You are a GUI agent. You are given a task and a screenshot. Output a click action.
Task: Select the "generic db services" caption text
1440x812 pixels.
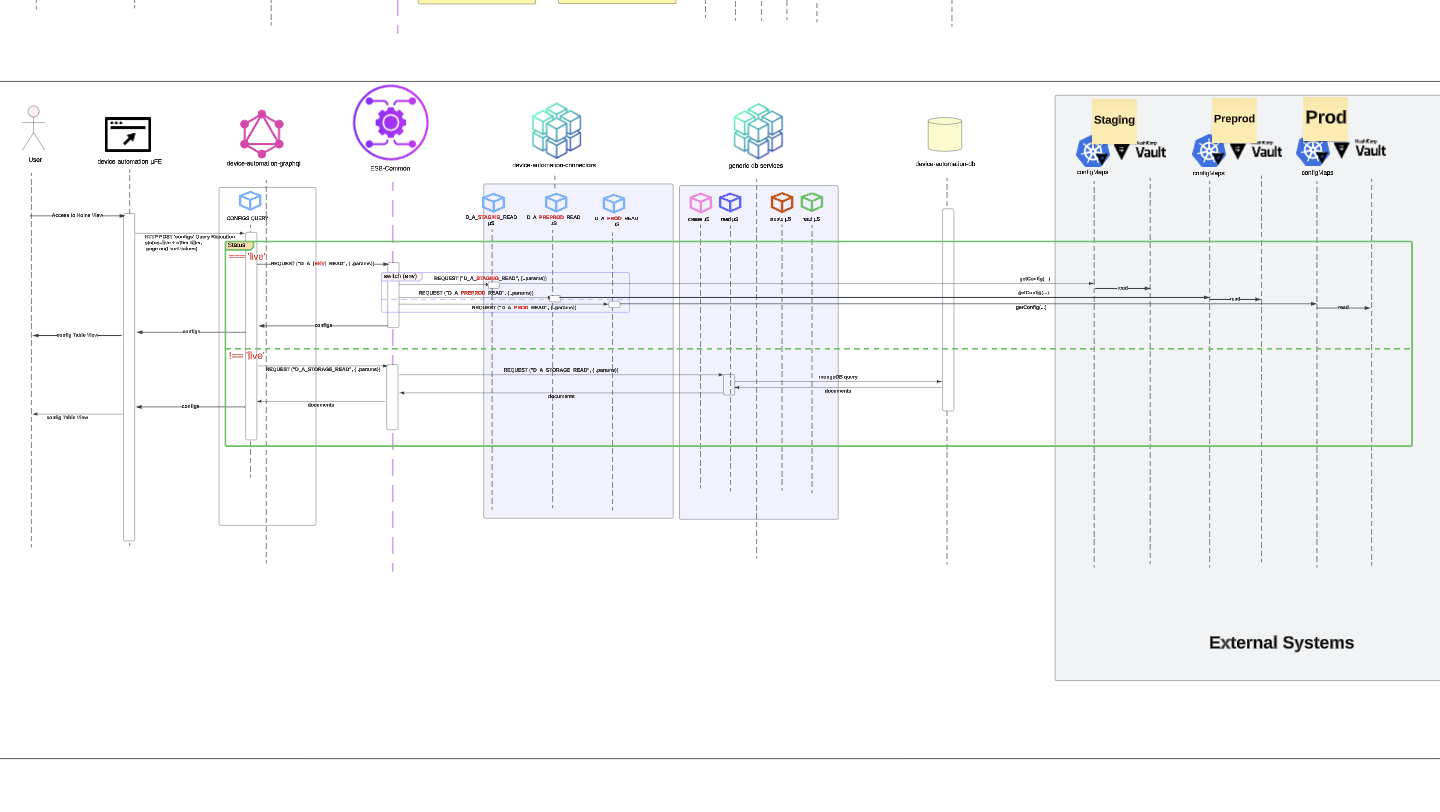(x=756, y=166)
